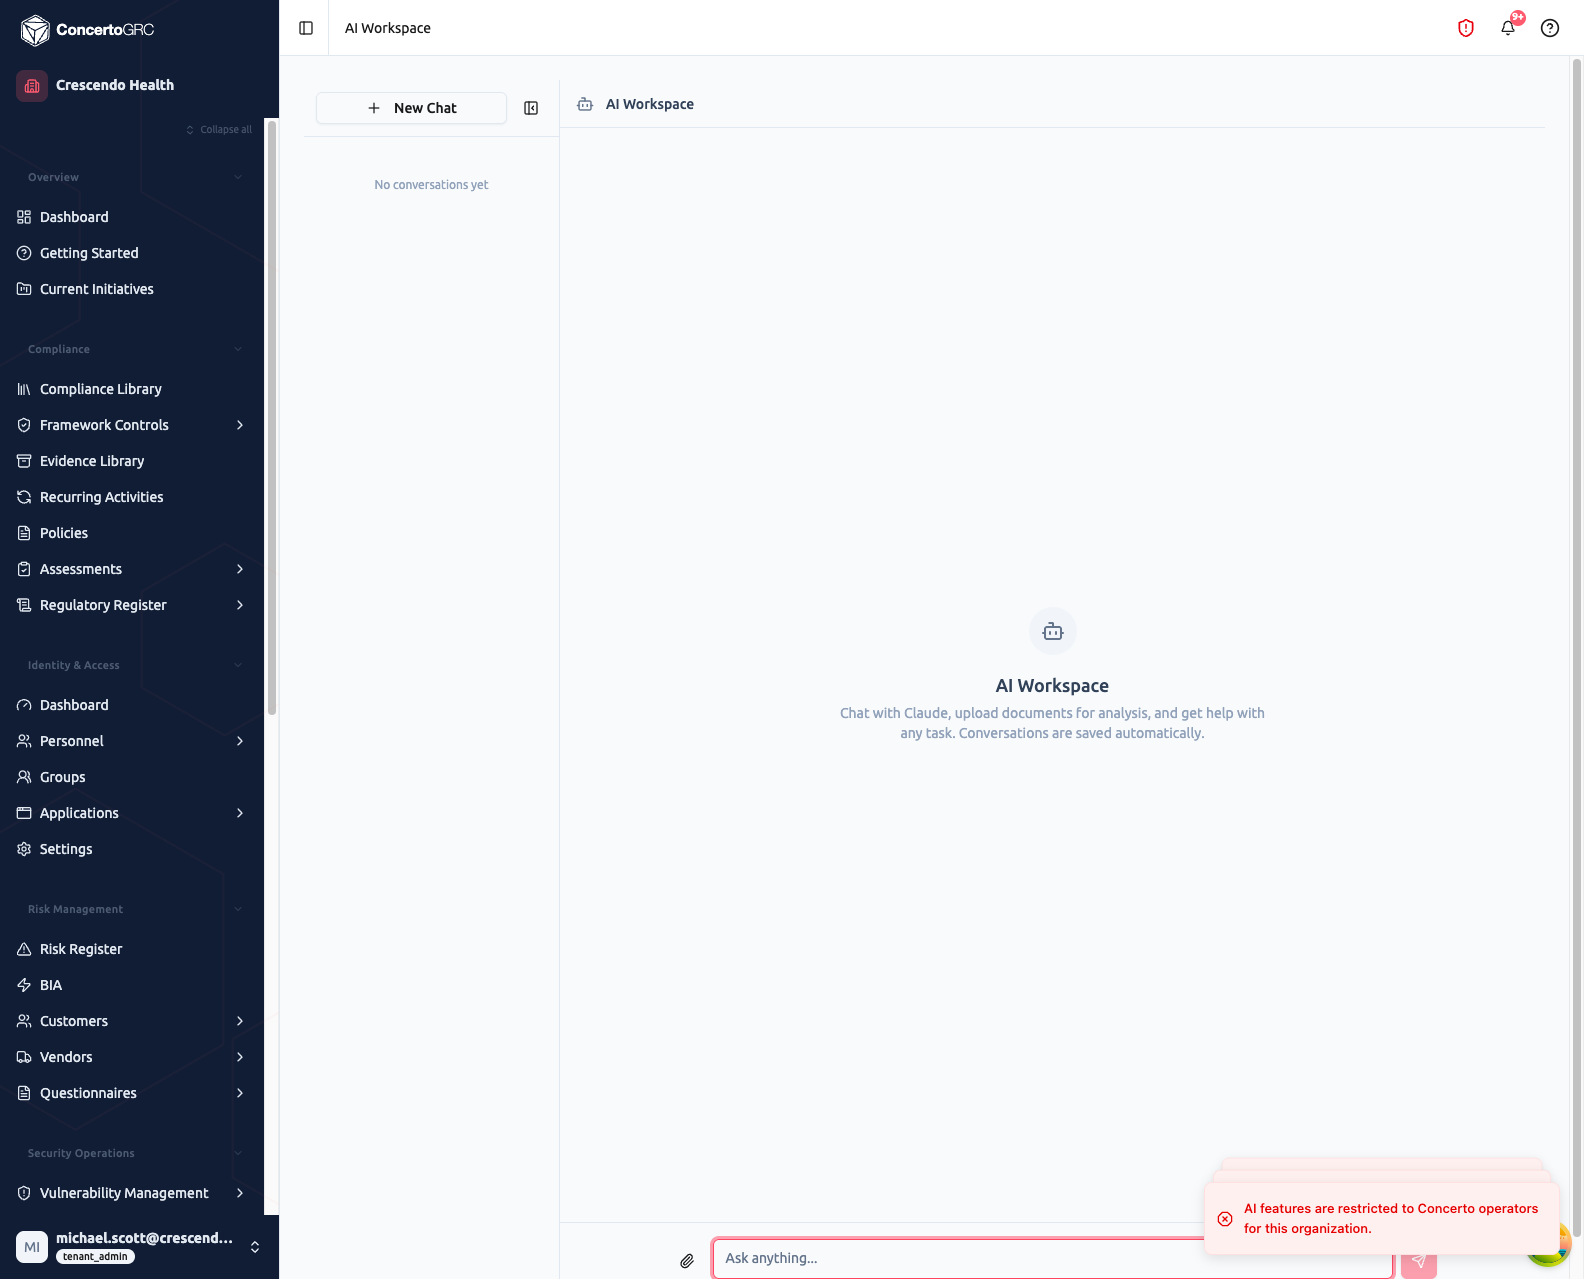This screenshot has height=1279, width=1584.
Task: Open the help question mark icon
Action: point(1550,28)
